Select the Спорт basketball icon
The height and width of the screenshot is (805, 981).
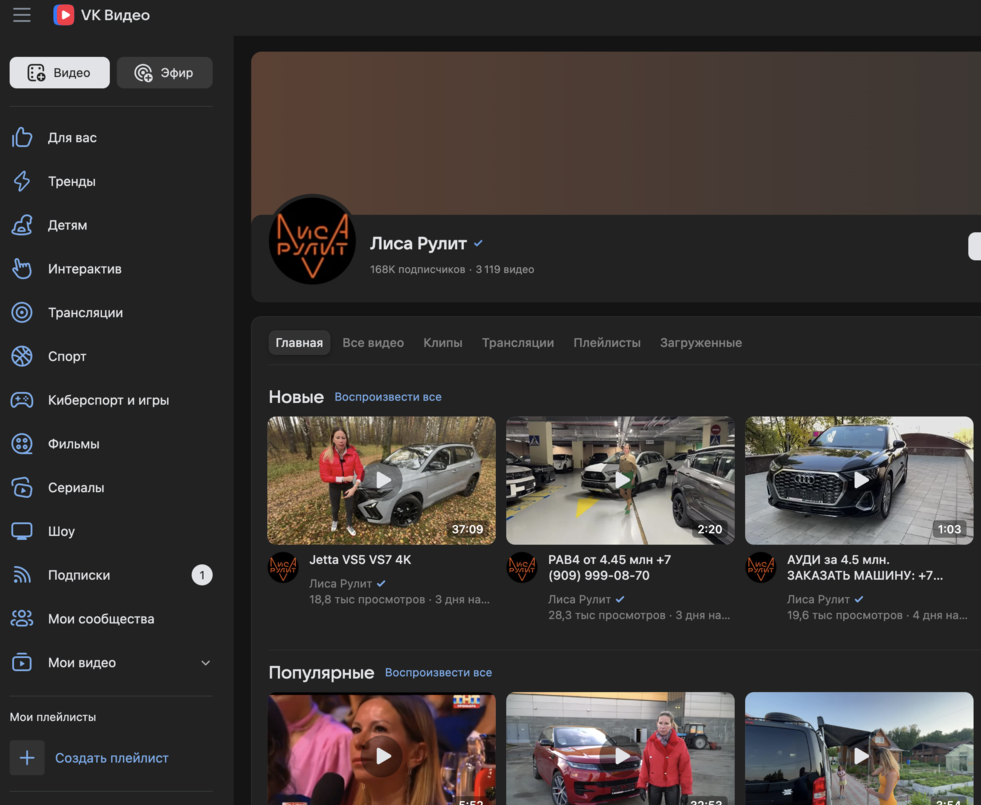click(x=22, y=357)
